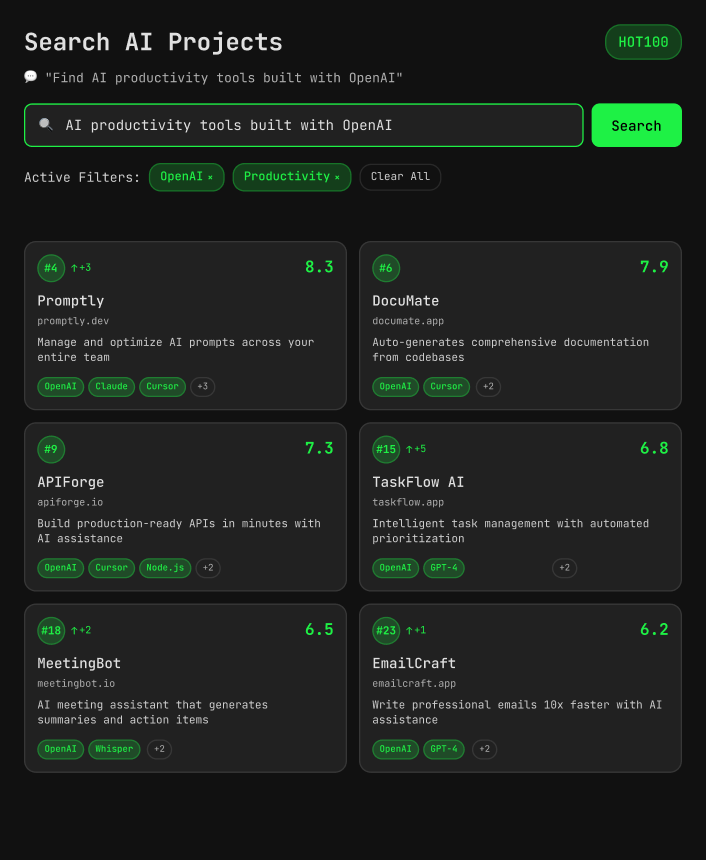Select the Claude tag on Promptly card

[x=111, y=387]
